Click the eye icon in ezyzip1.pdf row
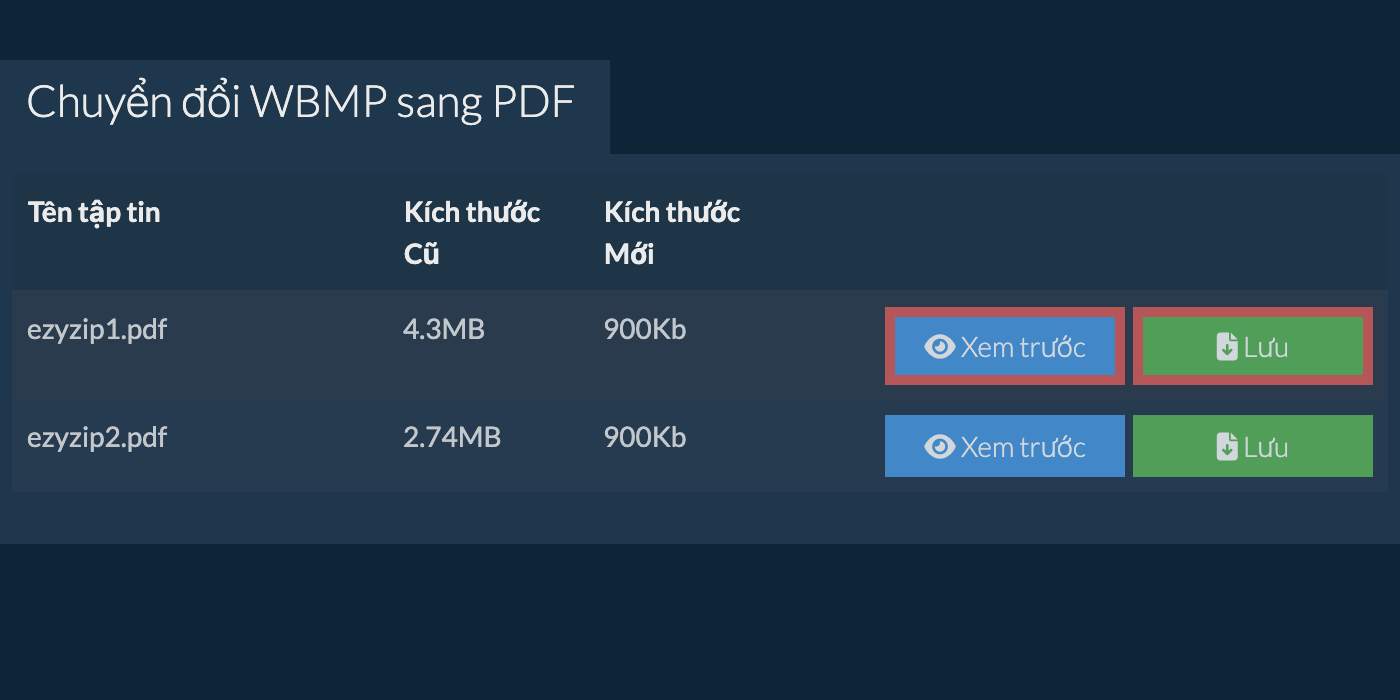This screenshot has width=1400, height=700. pos(940,347)
